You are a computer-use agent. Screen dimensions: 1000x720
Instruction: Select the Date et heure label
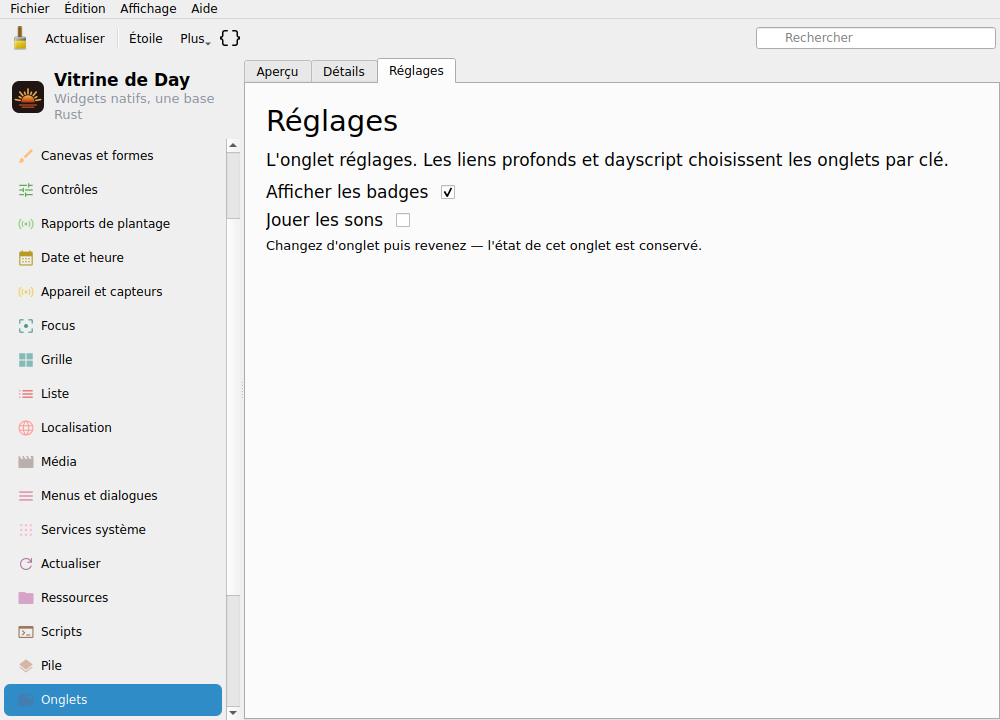[x=82, y=258]
